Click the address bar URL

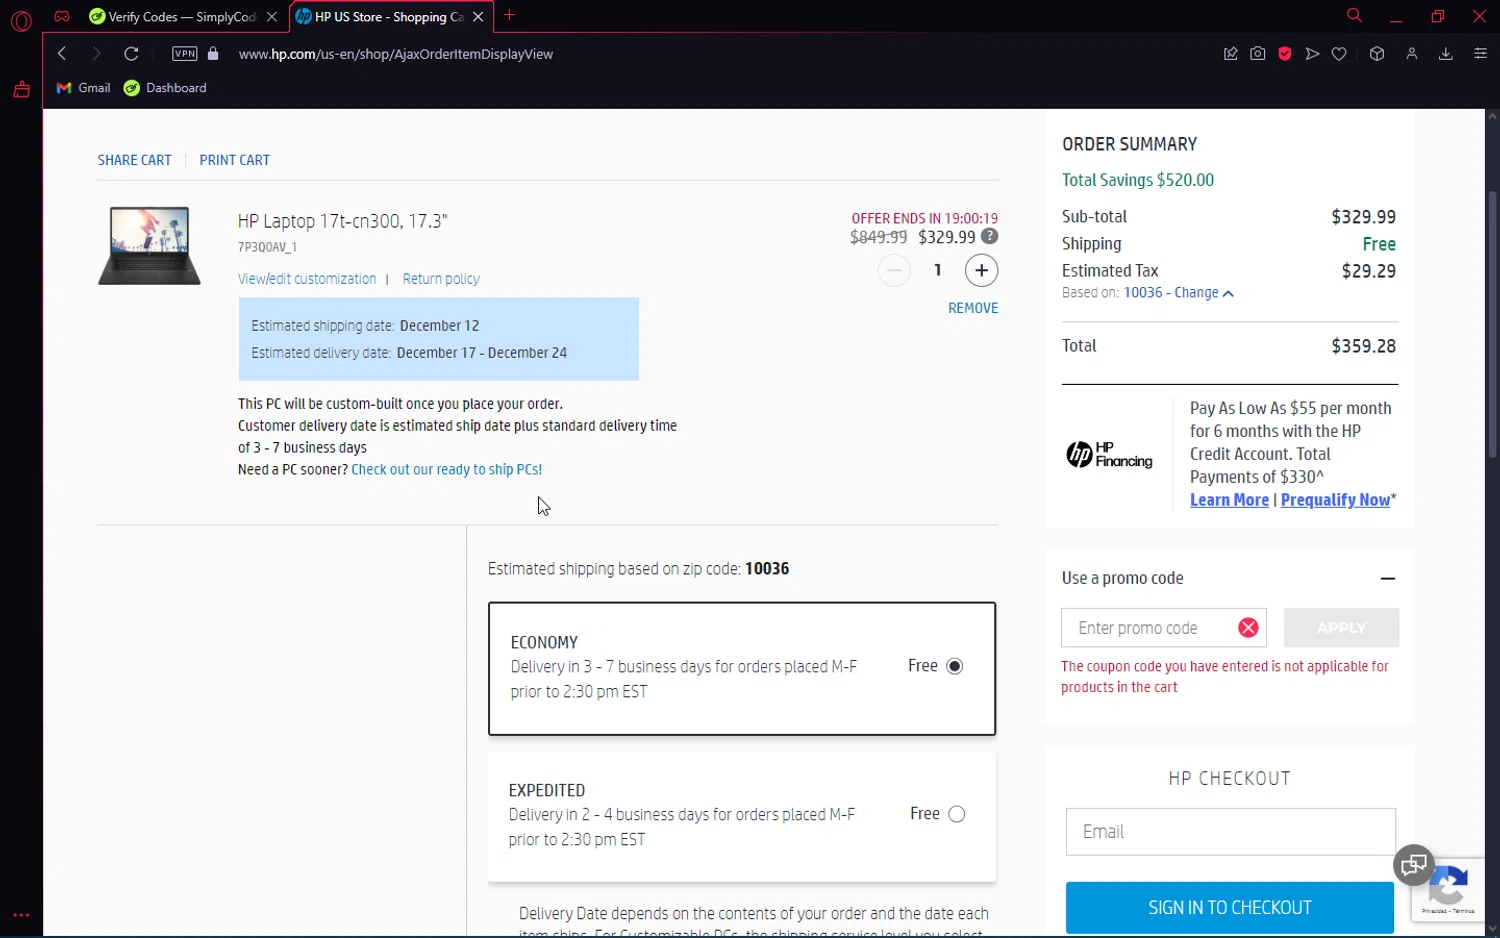[396, 54]
